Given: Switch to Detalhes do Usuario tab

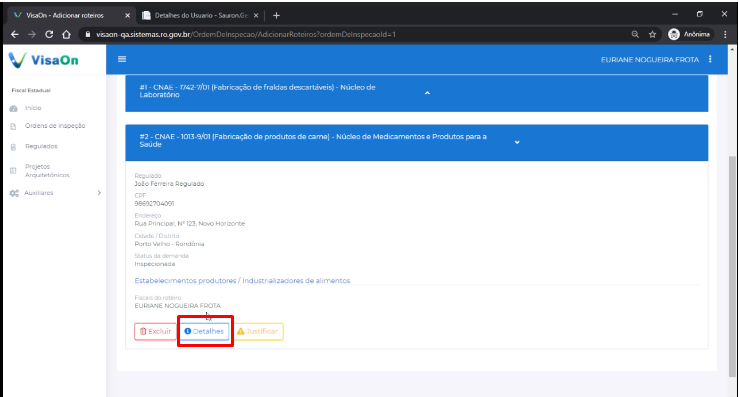Looking at the screenshot, I should 201,16.
